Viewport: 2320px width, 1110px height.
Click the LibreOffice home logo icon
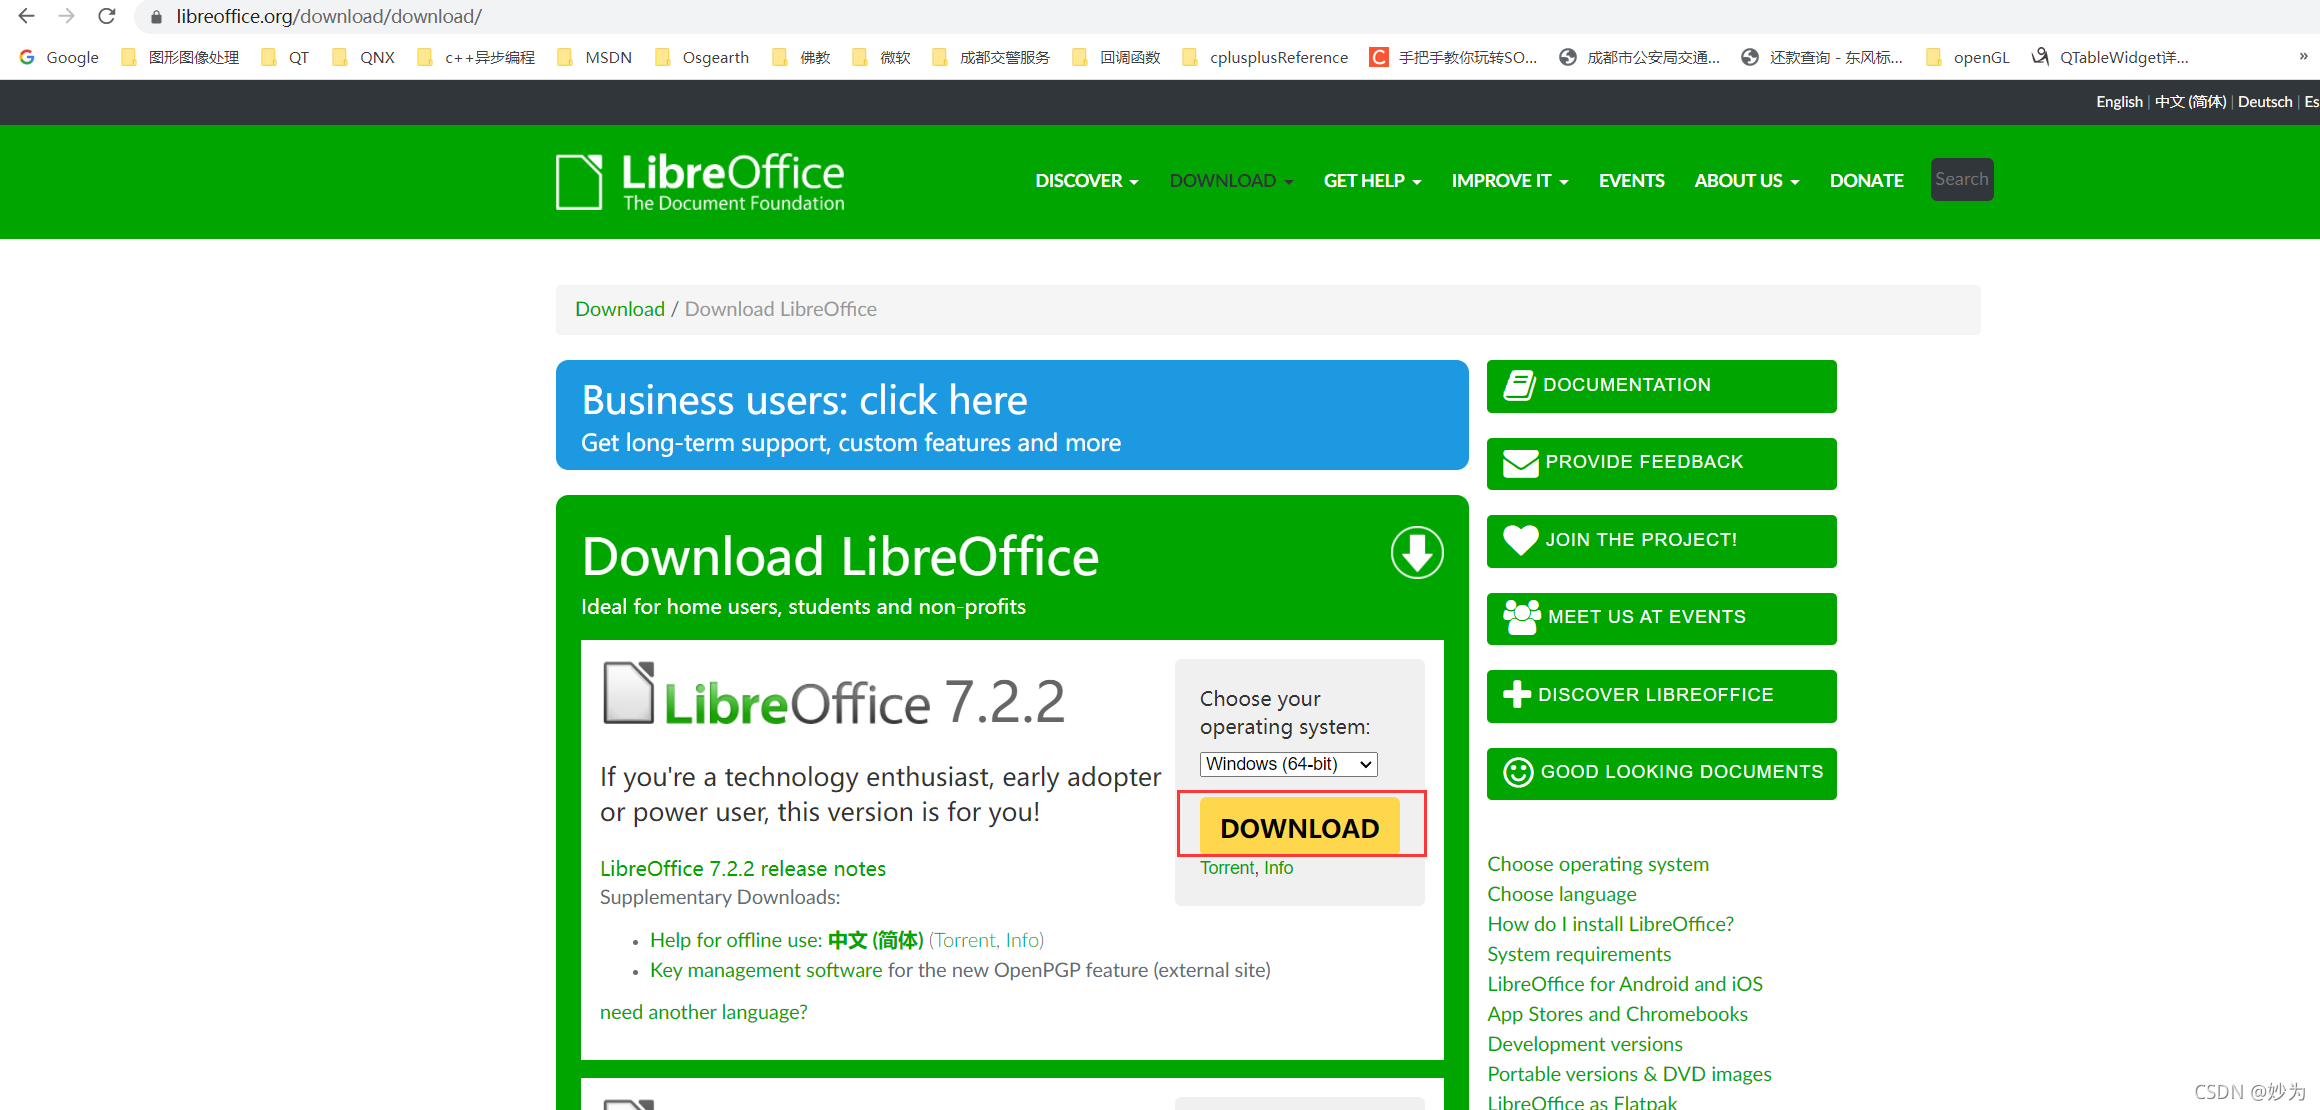coord(580,179)
